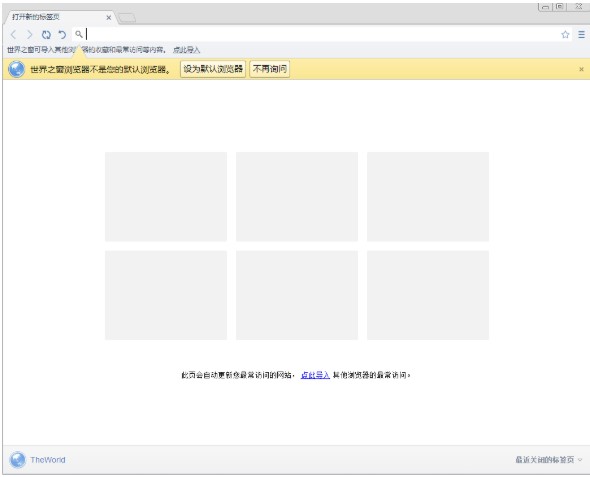Open a new tab with the new-tab button
Viewport: 590px width, 477px height.
click(127, 18)
